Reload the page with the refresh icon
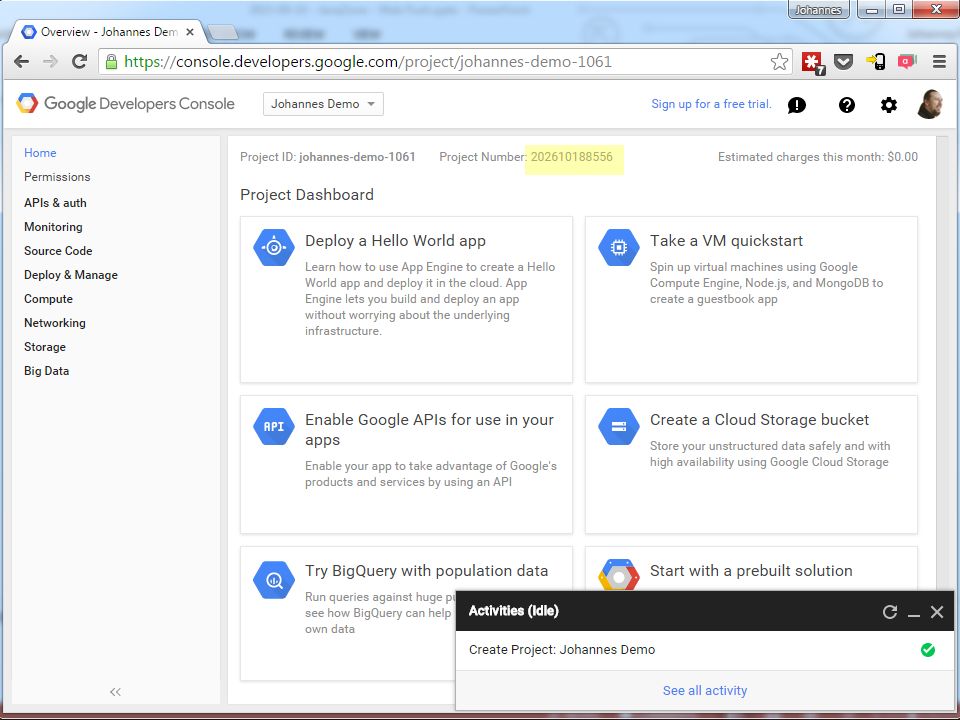The image size is (960, 720). [x=79, y=61]
